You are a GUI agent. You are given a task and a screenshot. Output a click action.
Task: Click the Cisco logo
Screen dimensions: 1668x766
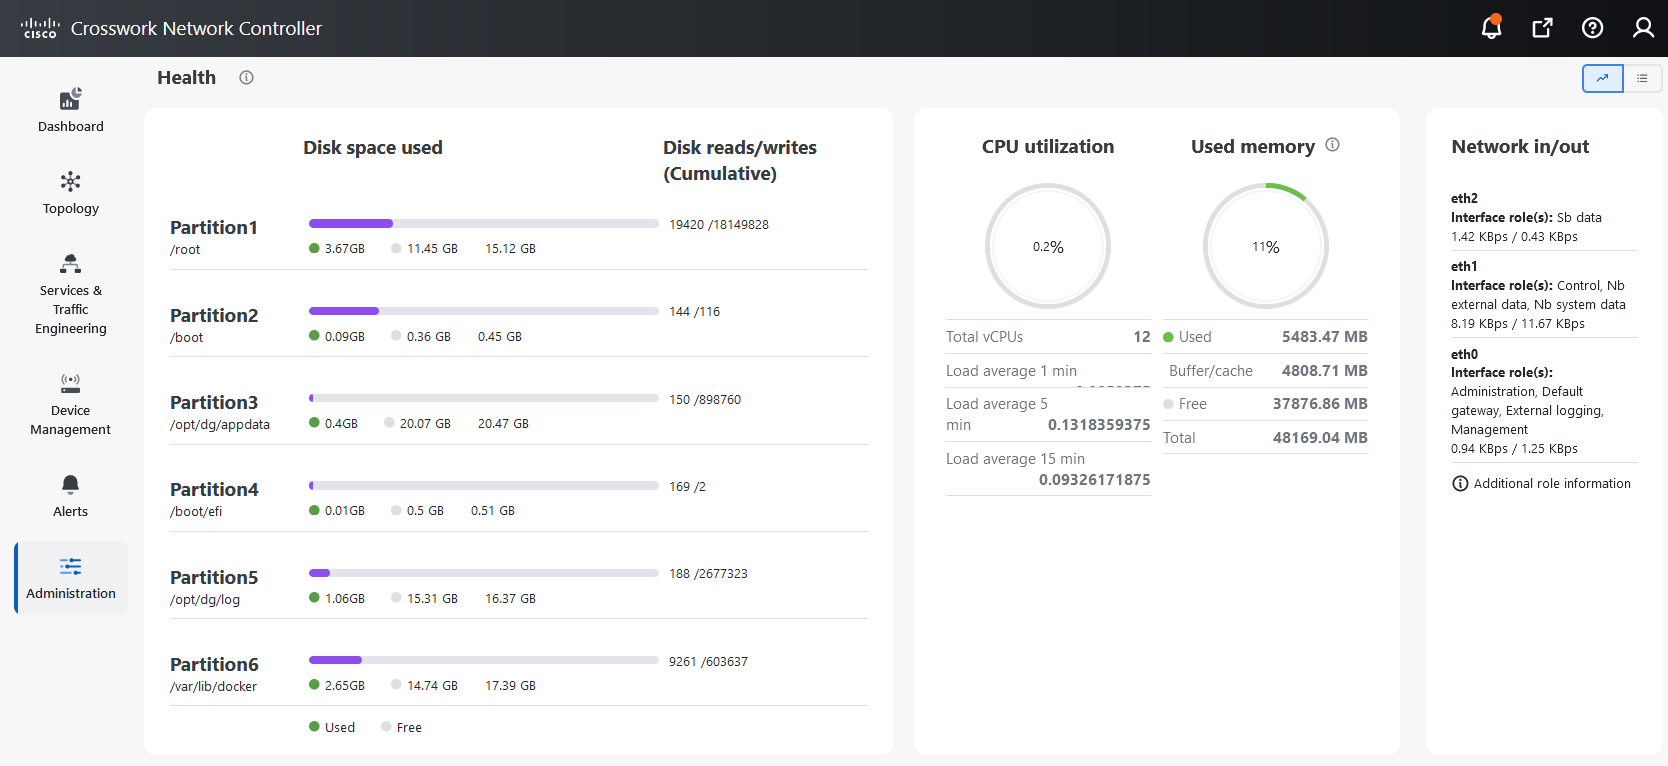[x=40, y=28]
